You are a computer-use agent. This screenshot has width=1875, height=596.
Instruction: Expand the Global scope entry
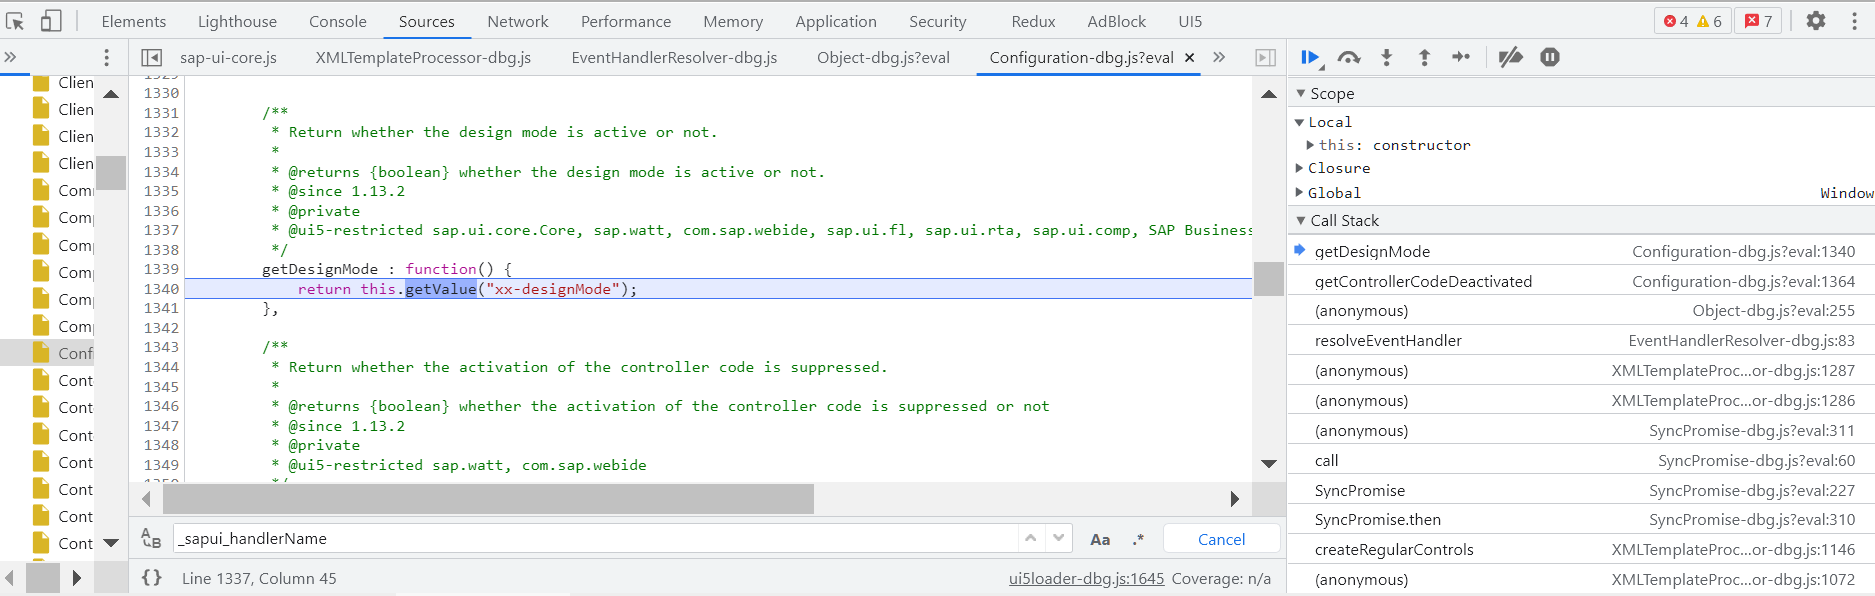click(1300, 193)
